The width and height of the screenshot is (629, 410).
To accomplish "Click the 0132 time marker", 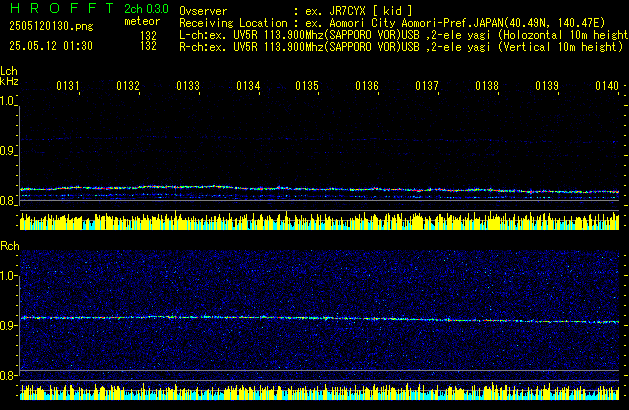I will 128,86.
